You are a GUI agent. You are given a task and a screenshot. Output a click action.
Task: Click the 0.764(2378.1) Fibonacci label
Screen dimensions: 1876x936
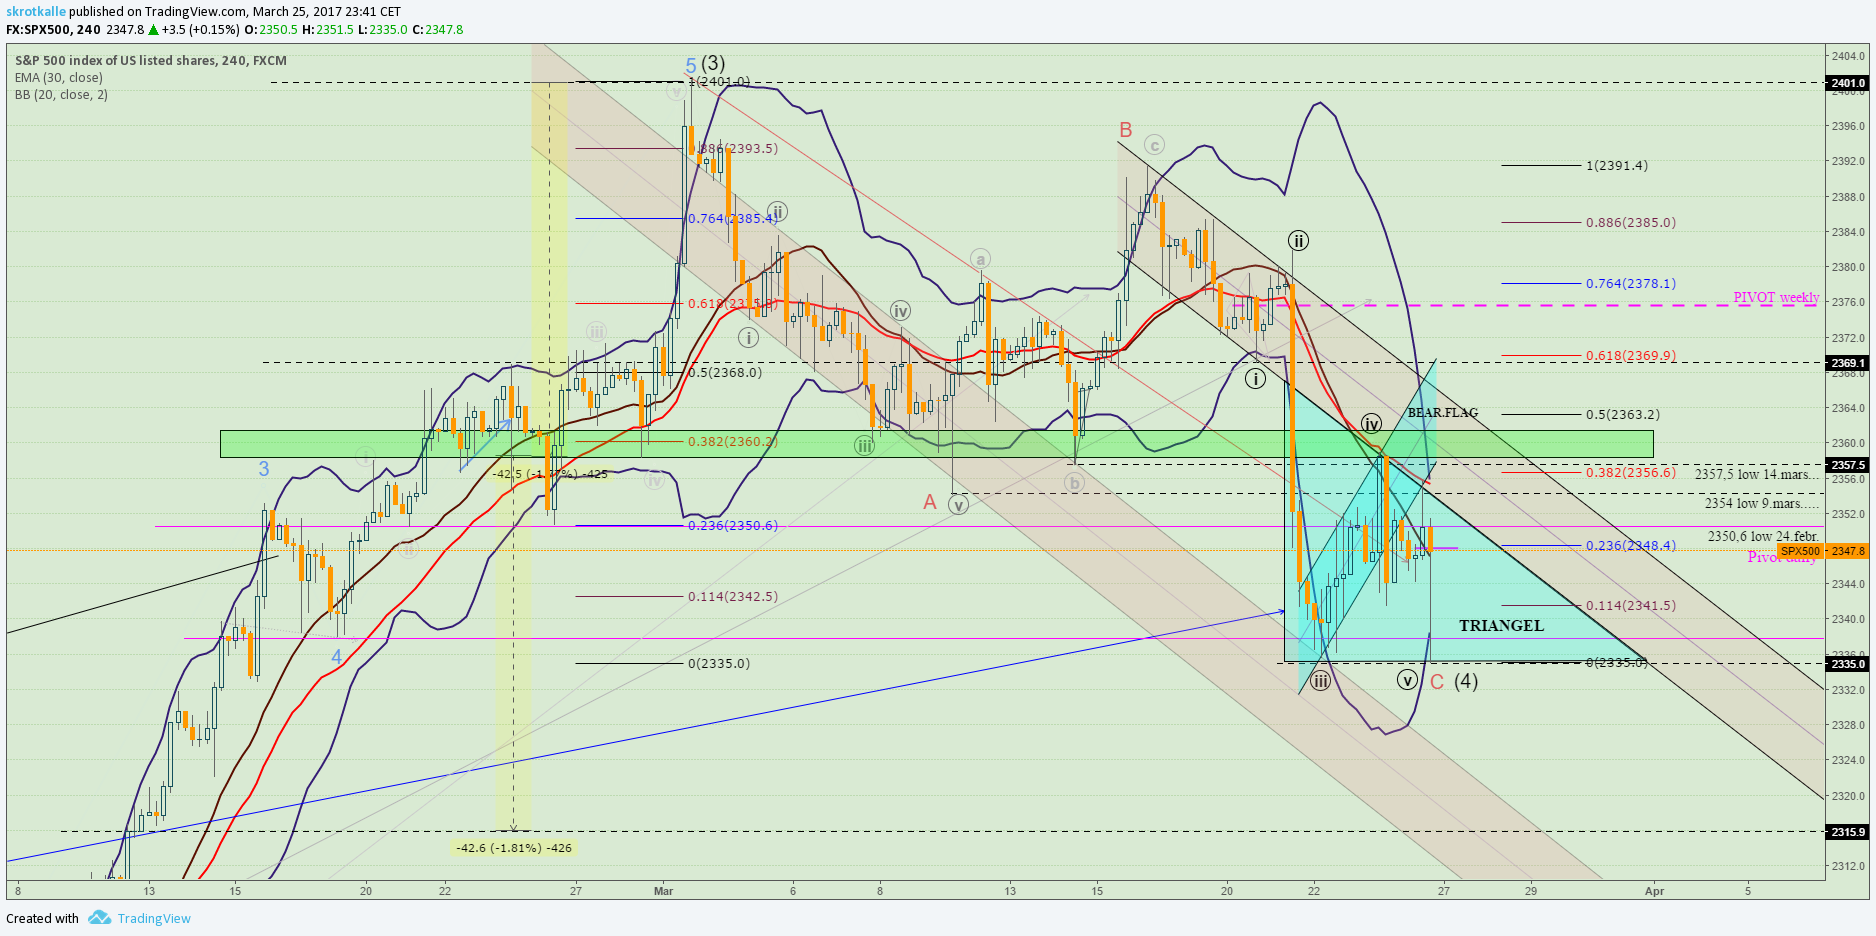tap(1631, 284)
